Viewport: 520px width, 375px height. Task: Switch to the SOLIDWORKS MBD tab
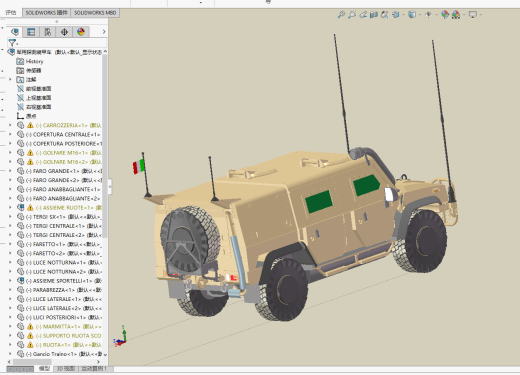tap(95, 13)
